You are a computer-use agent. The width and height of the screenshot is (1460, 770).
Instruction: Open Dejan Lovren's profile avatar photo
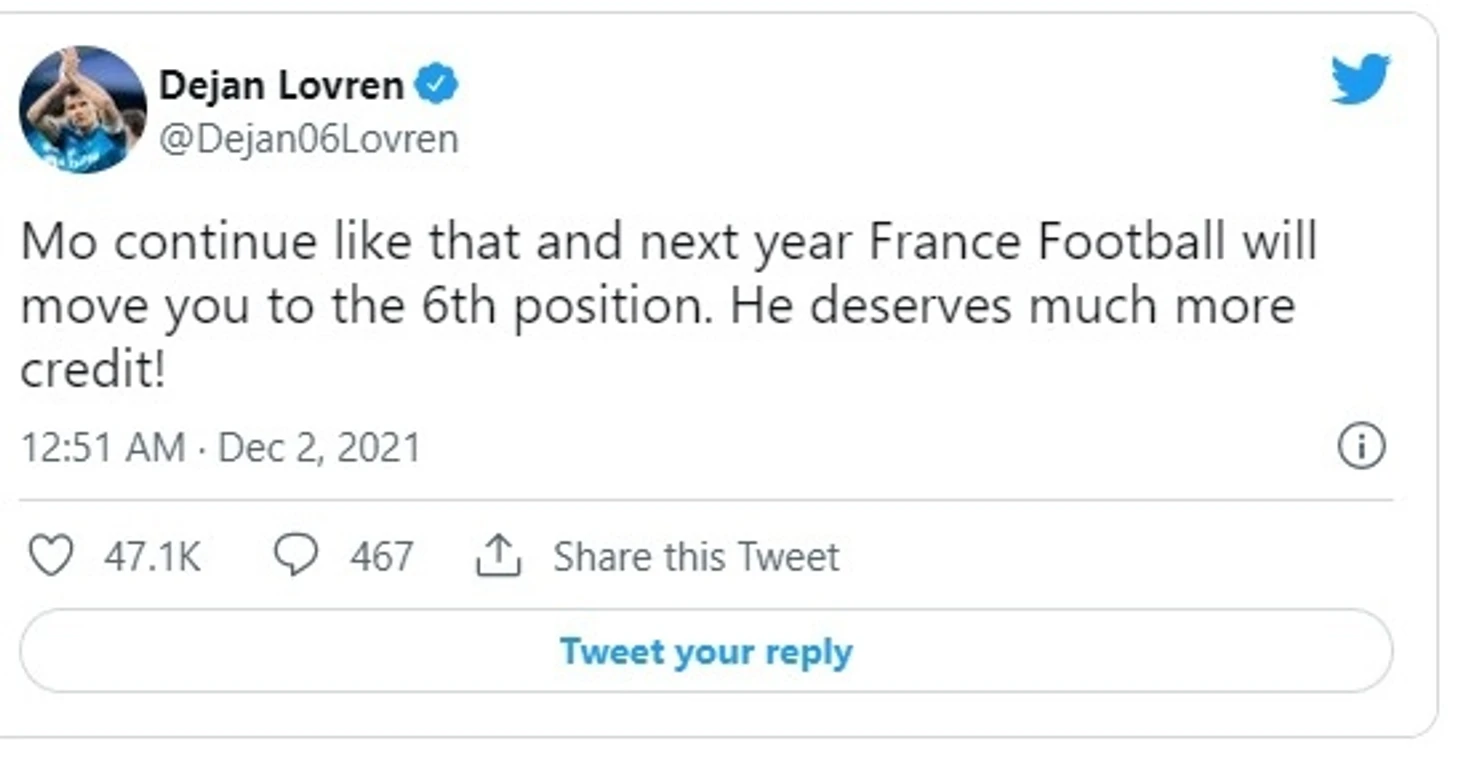point(83,110)
